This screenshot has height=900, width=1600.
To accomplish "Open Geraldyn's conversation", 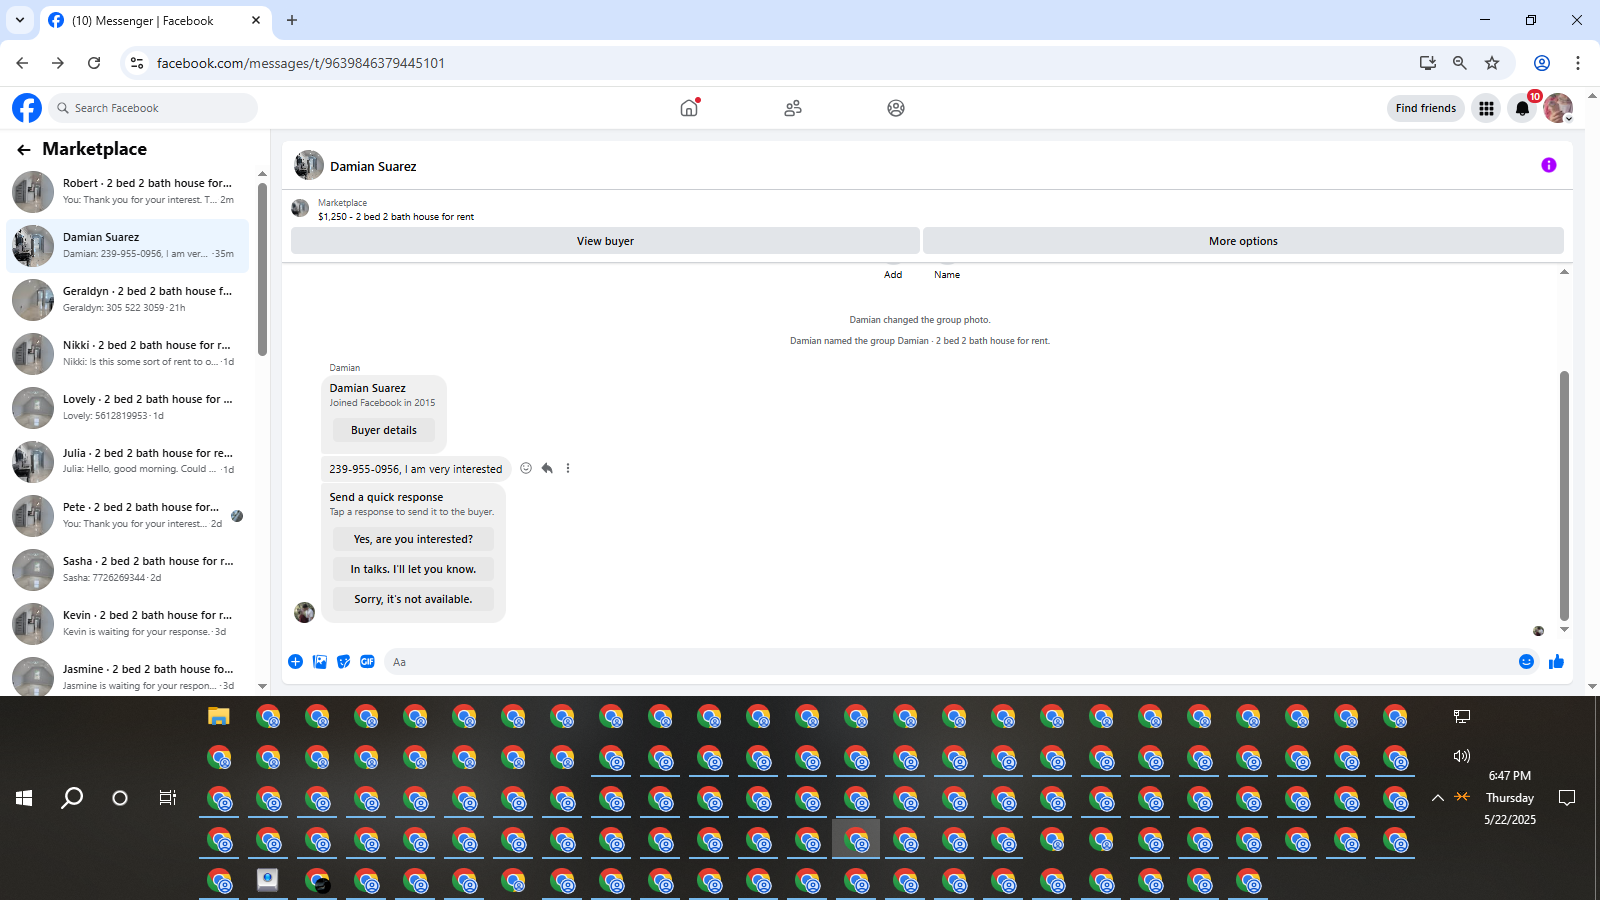I will [x=128, y=300].
